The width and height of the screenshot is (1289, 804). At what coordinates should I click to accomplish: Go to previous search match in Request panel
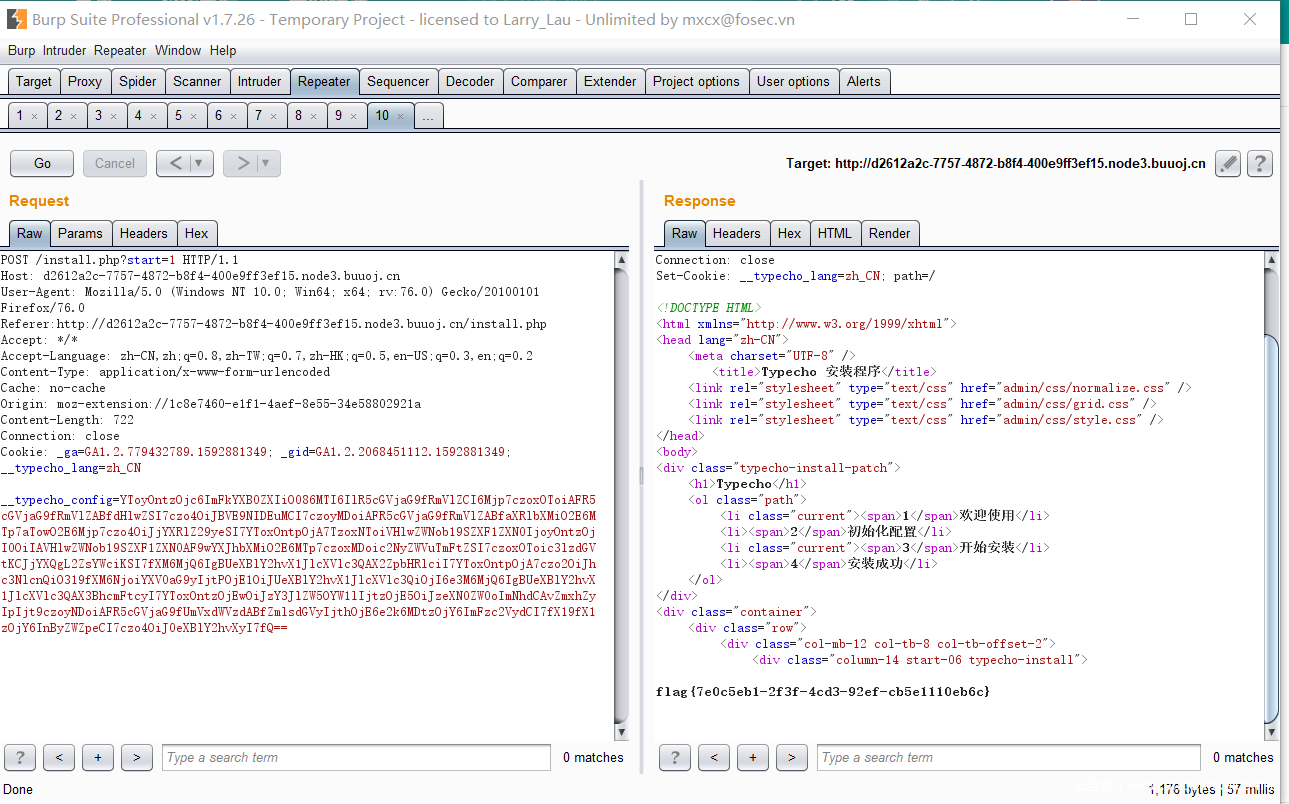coord(58,757)
